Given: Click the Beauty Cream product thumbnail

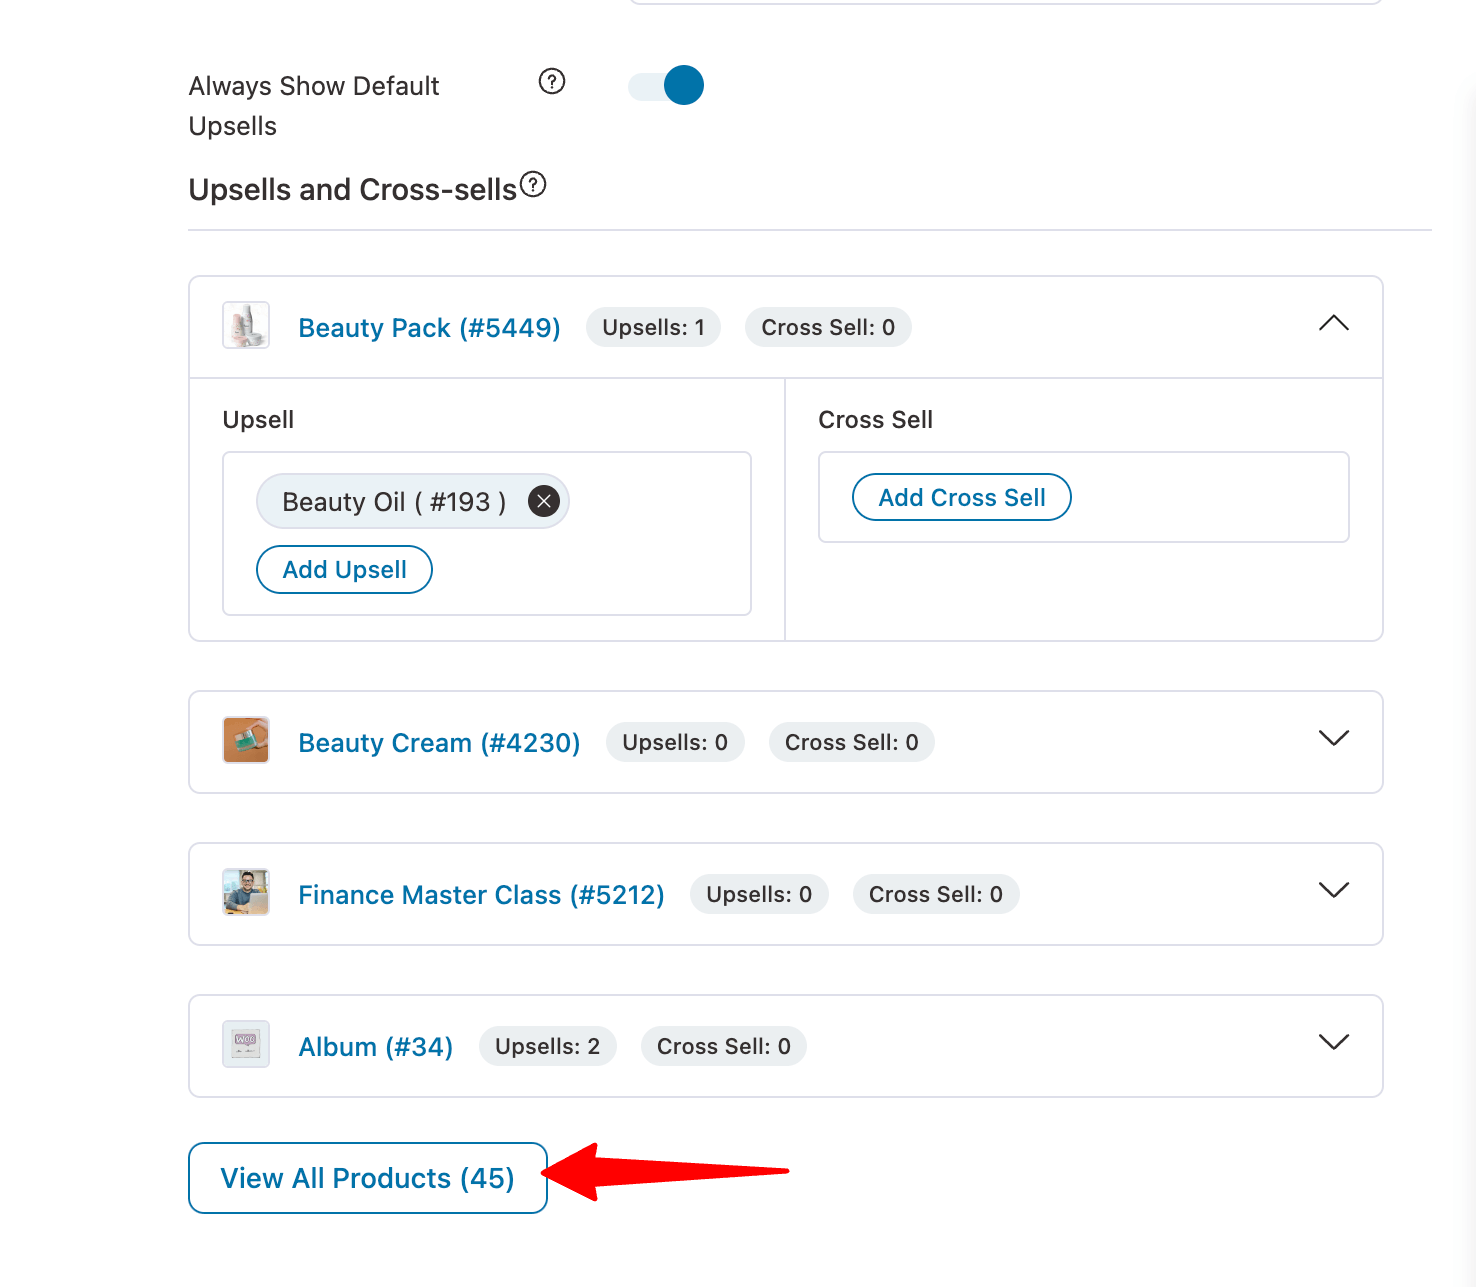Looking at the screenshot, I should click(x=246, y=741).
